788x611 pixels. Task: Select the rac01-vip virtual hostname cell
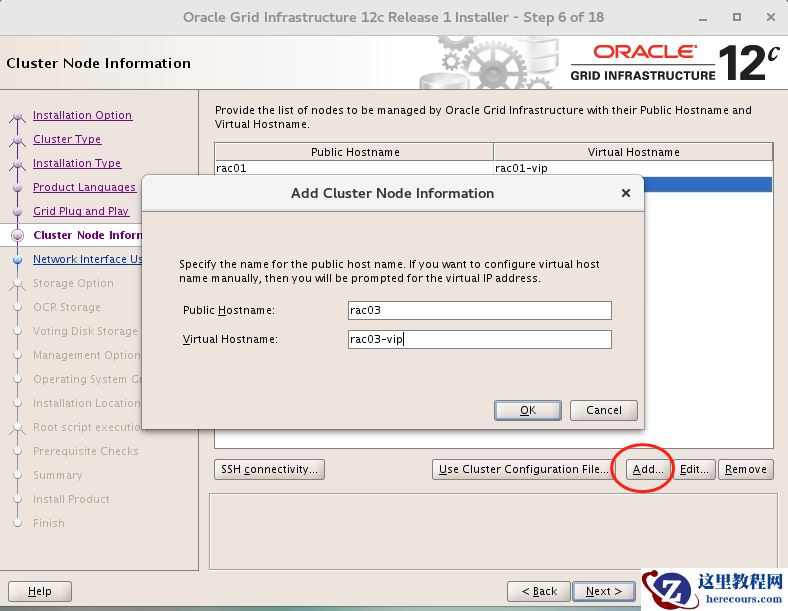click(633, 168)
